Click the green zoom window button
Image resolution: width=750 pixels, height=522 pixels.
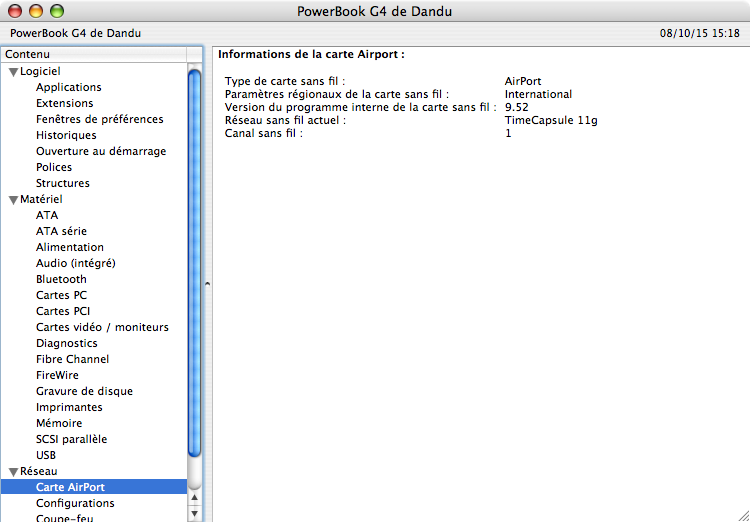tap(57, 11)
